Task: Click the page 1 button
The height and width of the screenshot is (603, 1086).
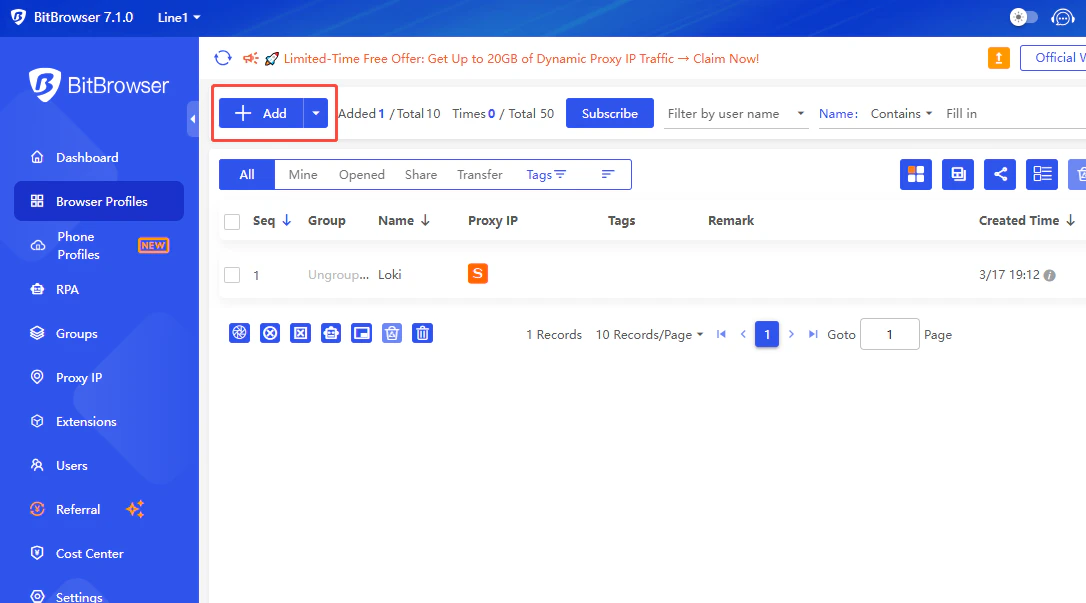Action: [767, 334]
